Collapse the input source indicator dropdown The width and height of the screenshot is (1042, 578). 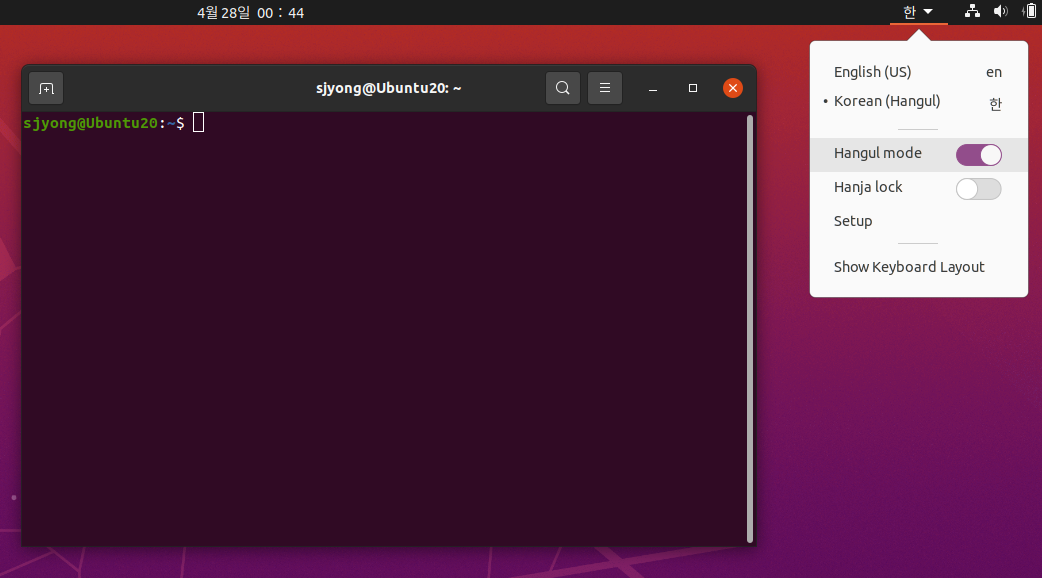(x=918, y=12)
